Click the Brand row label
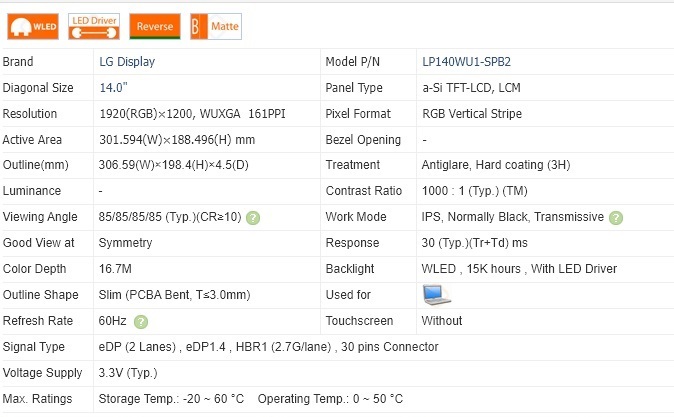This screenshot has height=417, width=674. pos(18,62)
